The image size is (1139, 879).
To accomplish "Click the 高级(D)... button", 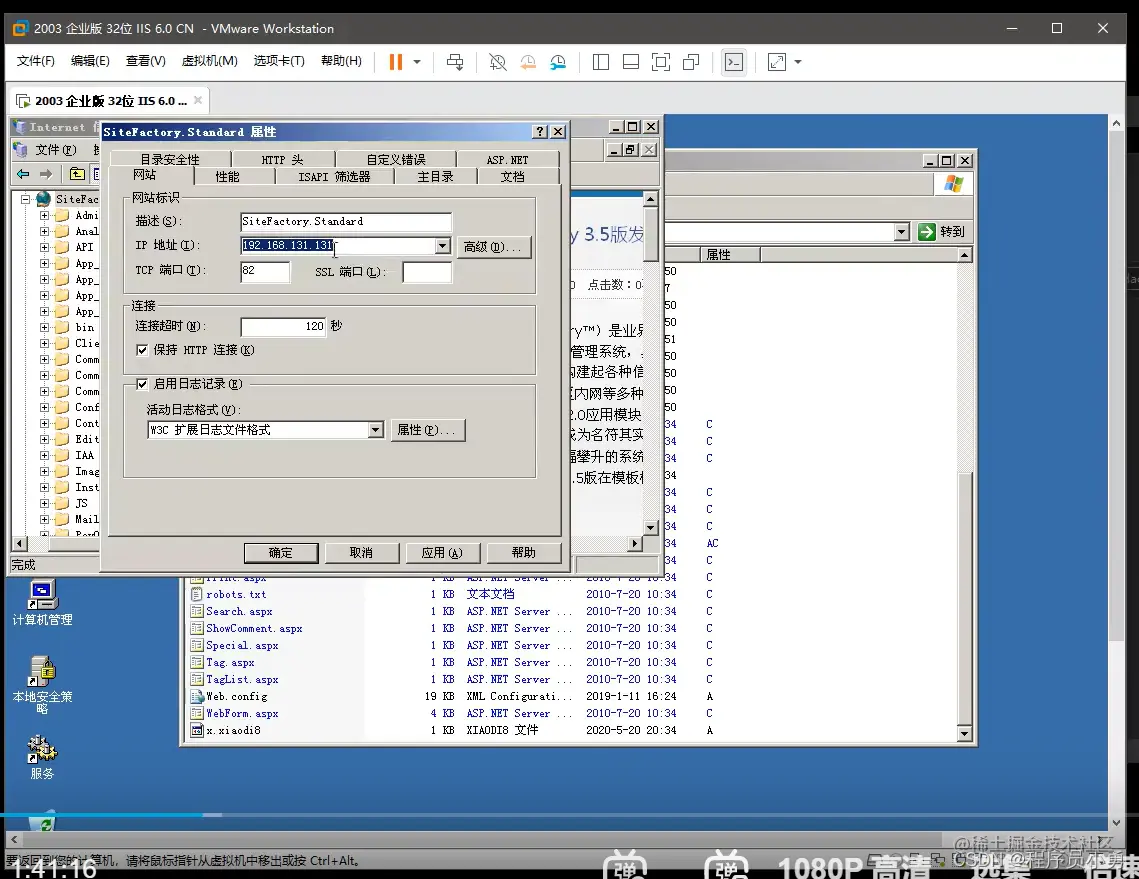I will click(x=493, y=247).
